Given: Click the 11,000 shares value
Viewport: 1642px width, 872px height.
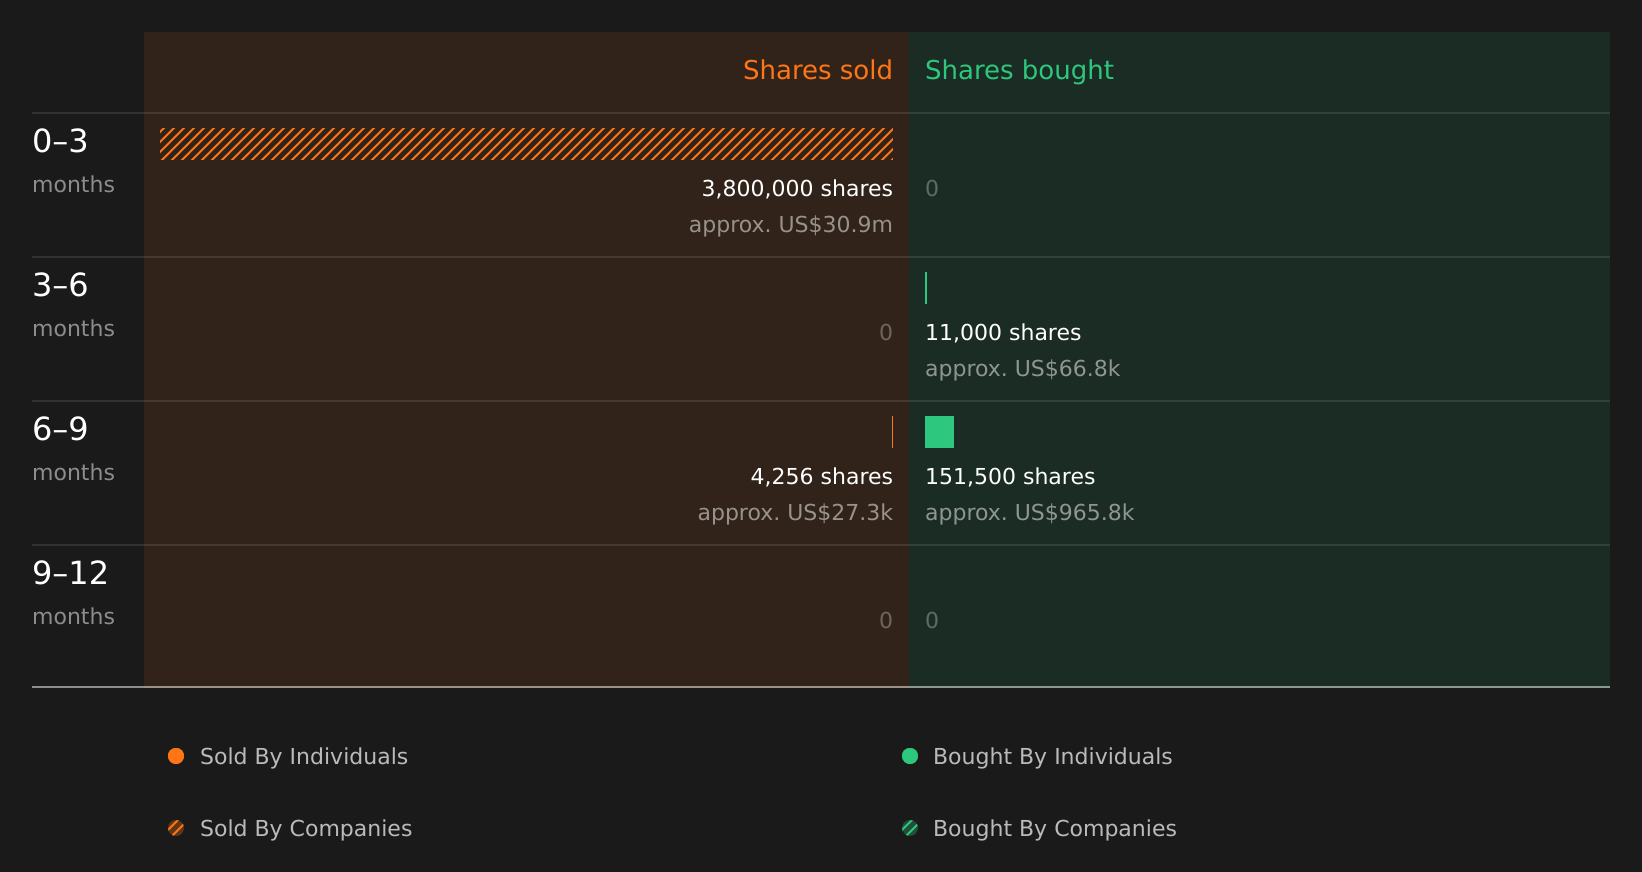Looking at the screenshot, I should [1003, 332].
